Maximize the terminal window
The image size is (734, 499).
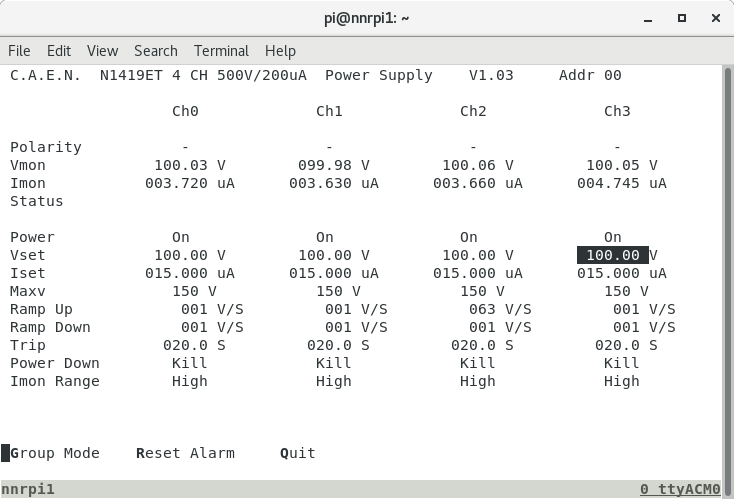[x=682, y=18]
